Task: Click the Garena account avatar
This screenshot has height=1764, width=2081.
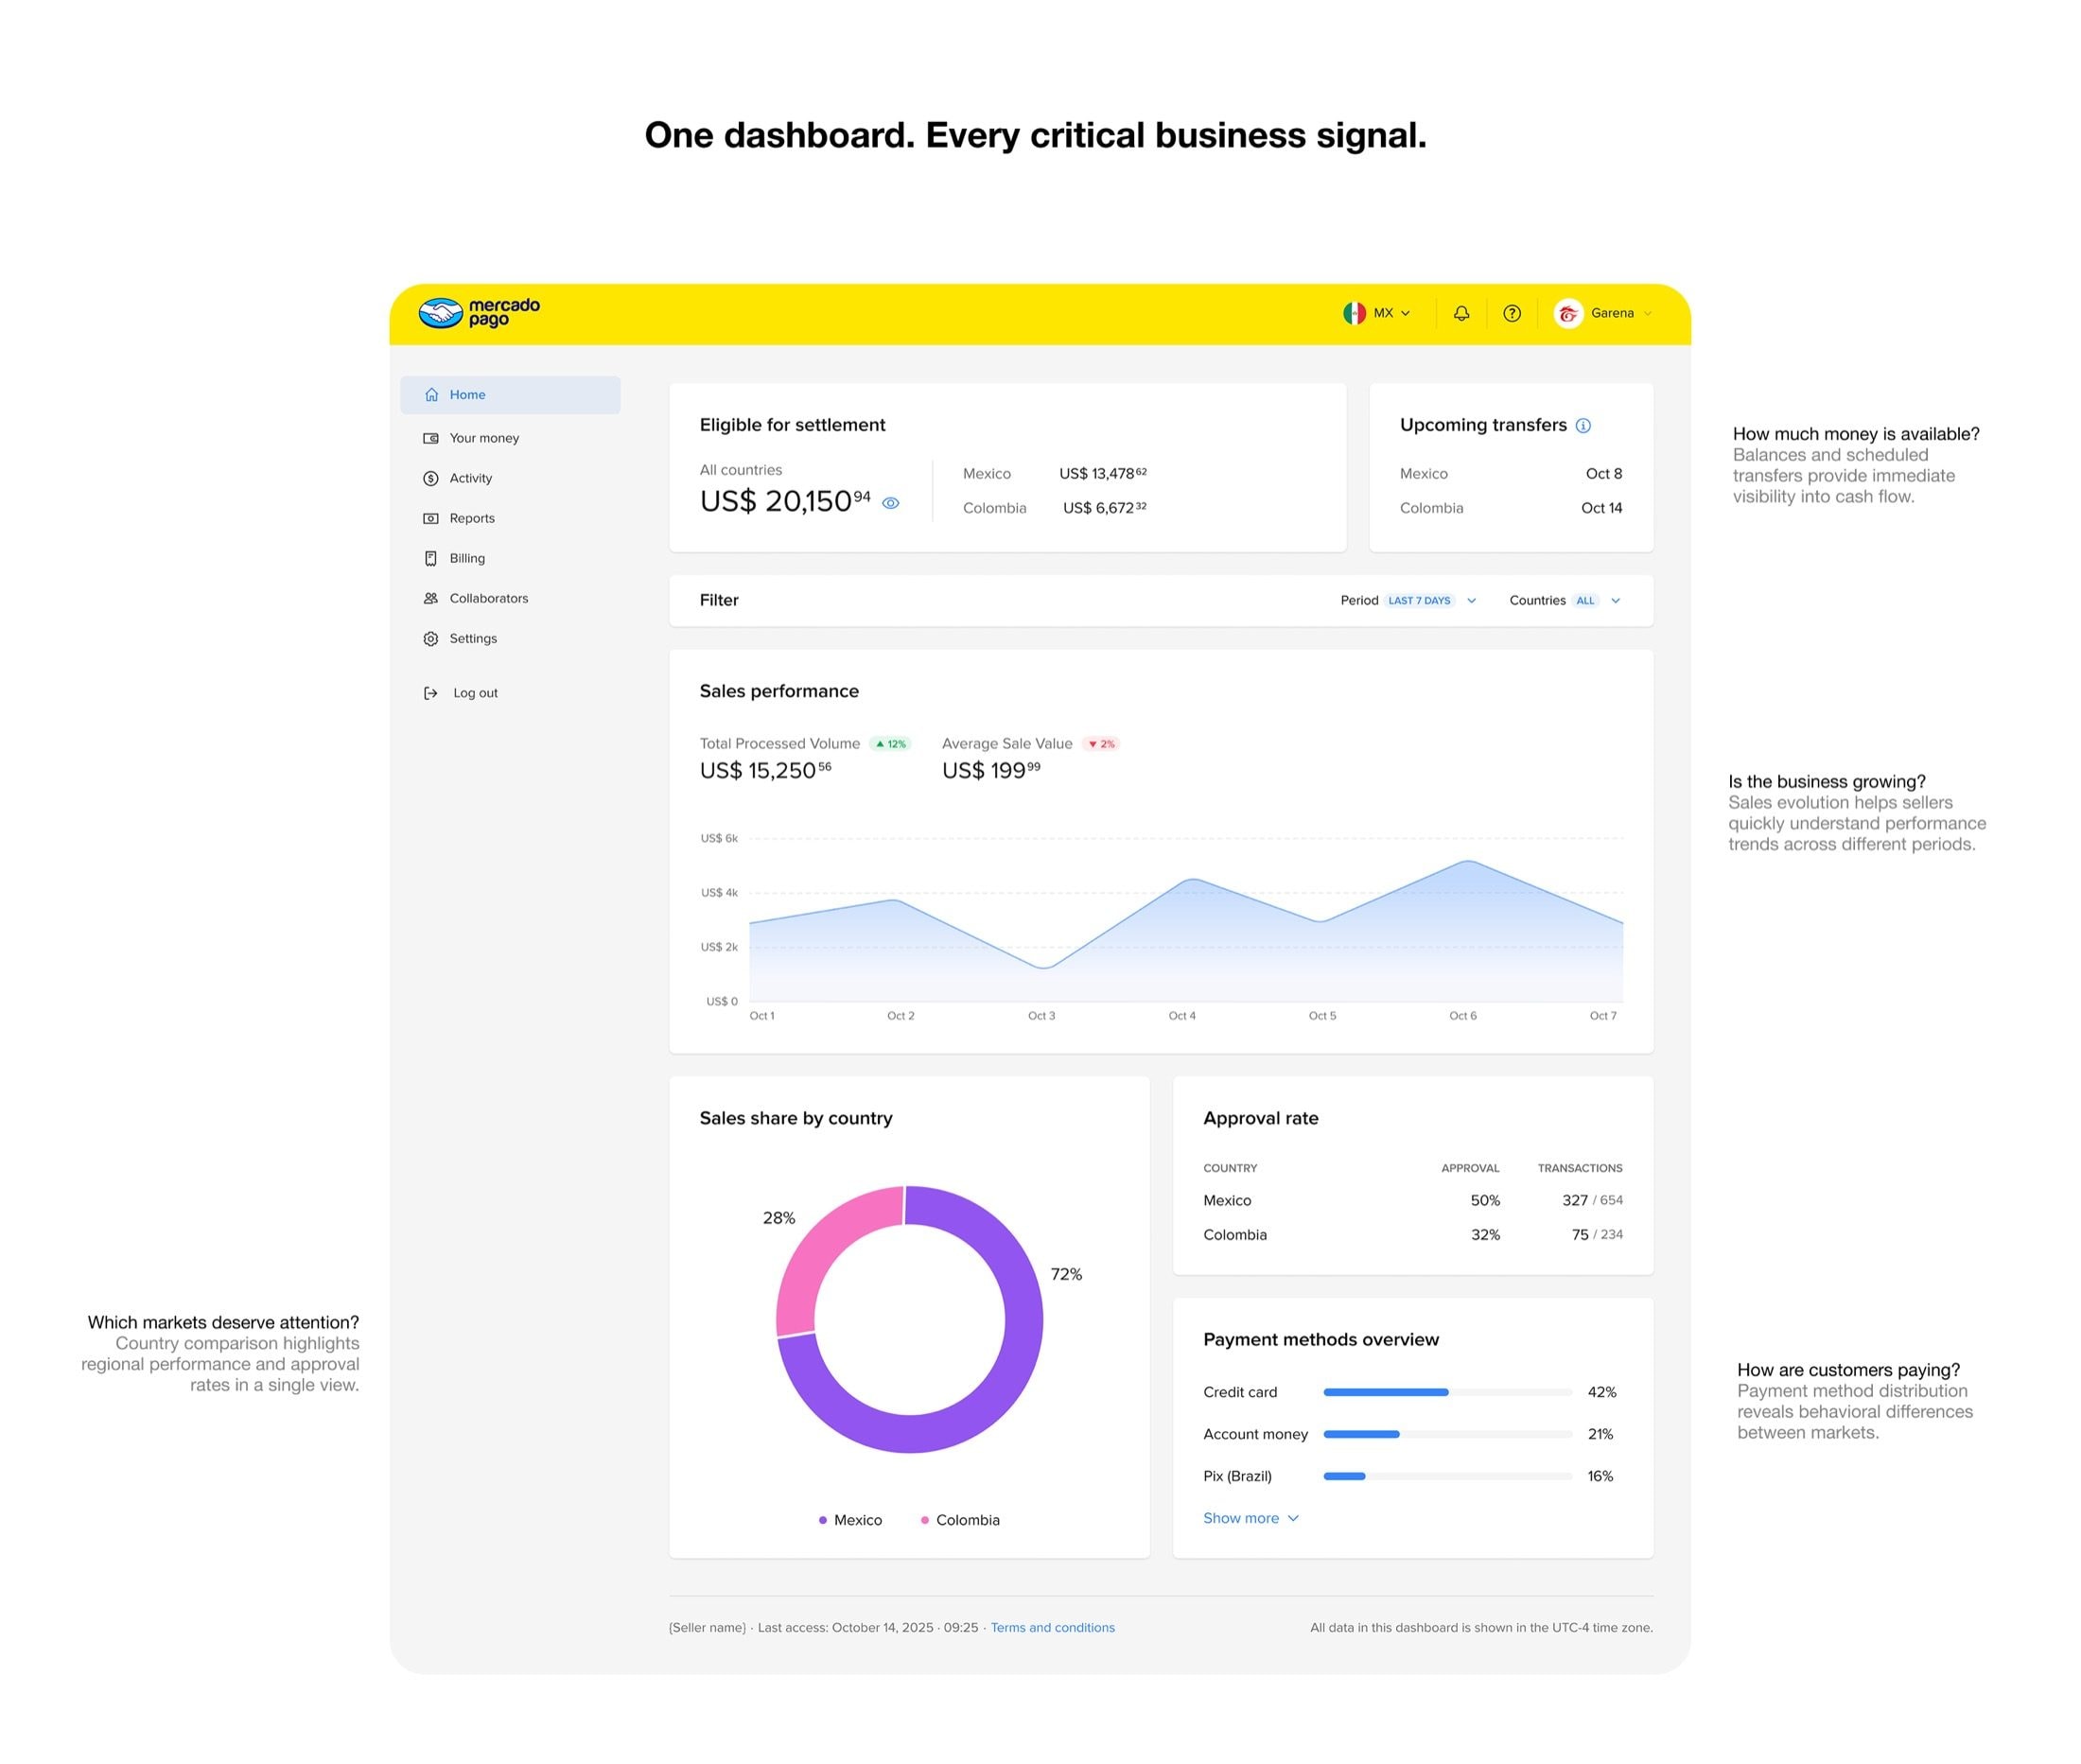Action: [x=1568, y=313]
